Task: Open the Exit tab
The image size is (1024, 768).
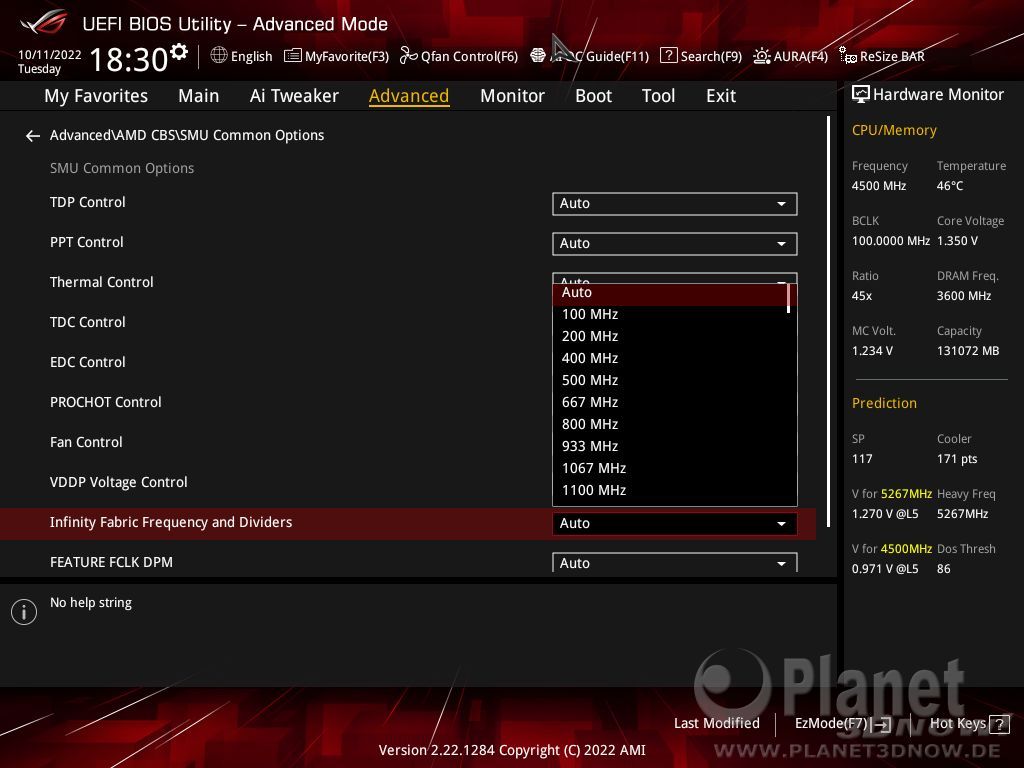Action: tap(721, 96)
